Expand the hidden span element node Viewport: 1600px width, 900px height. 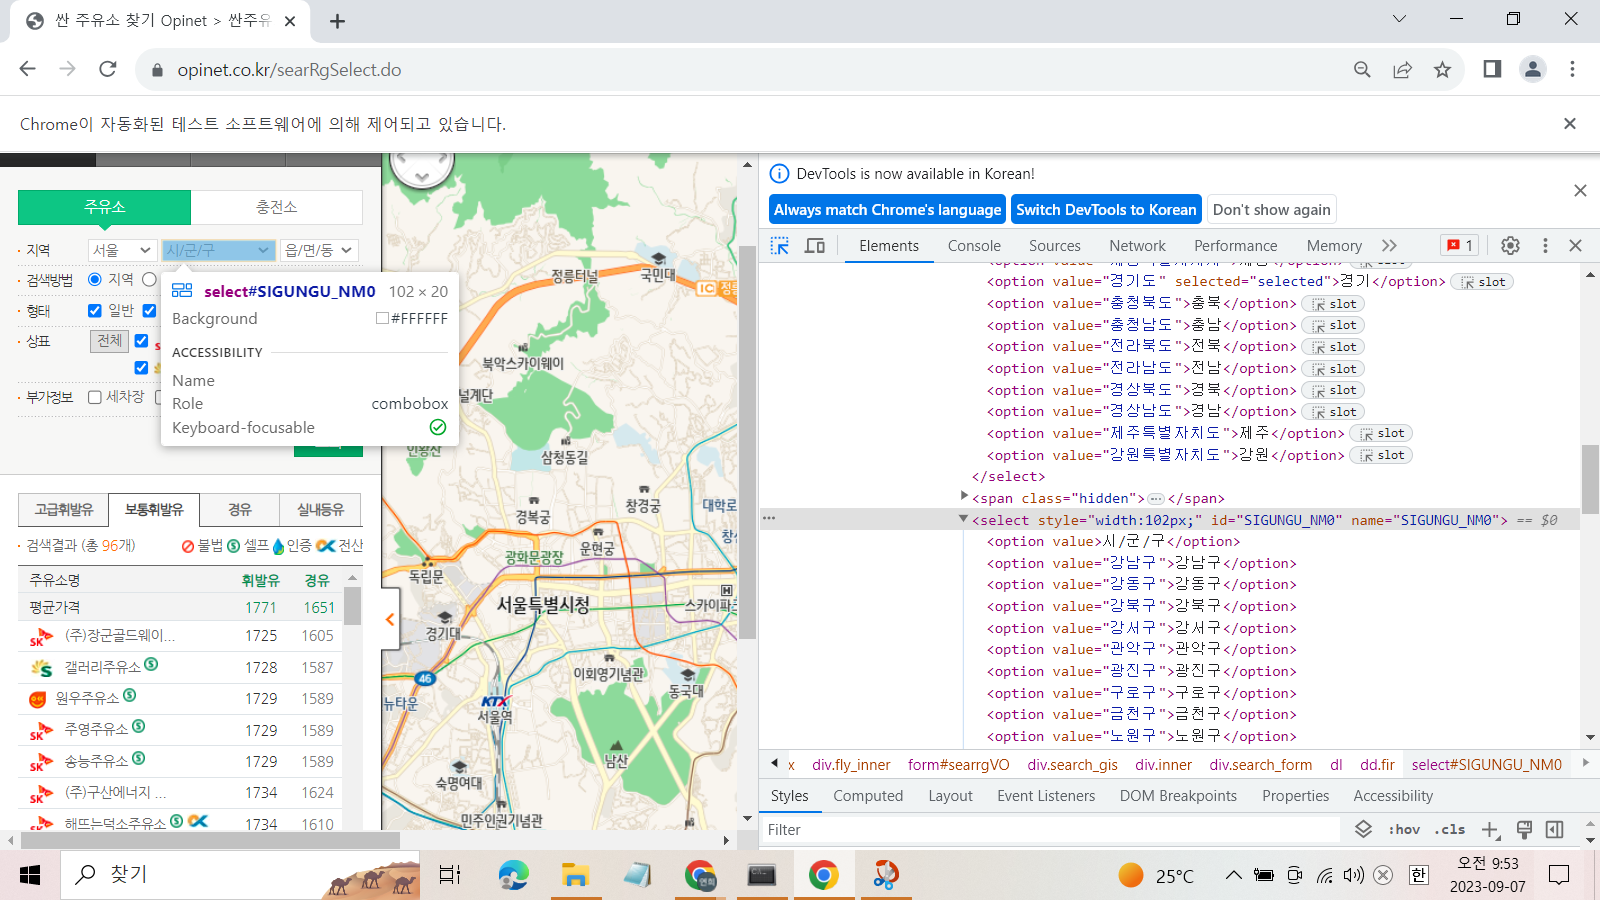click(964, 497)
